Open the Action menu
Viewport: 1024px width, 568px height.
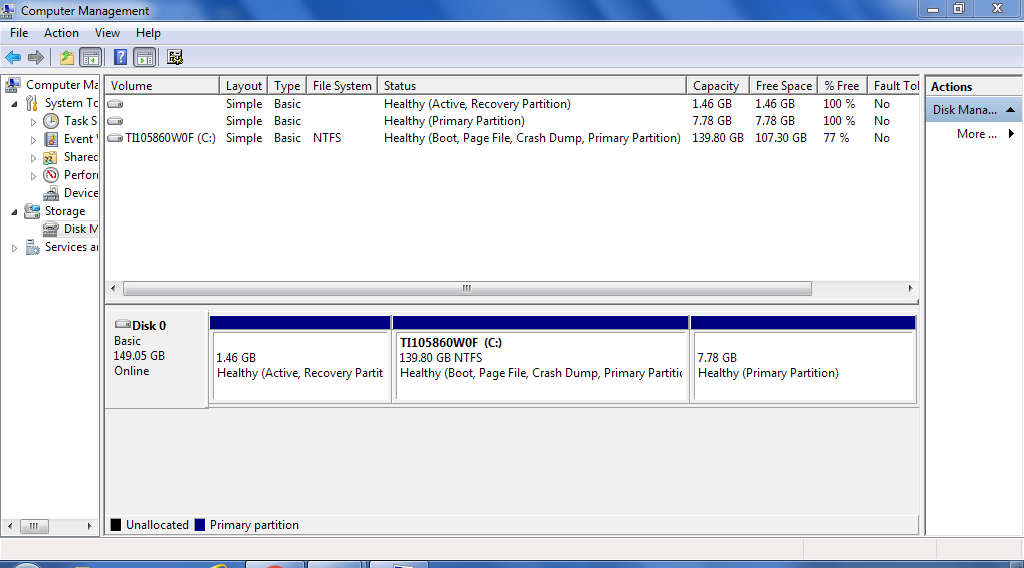[61, 33]
